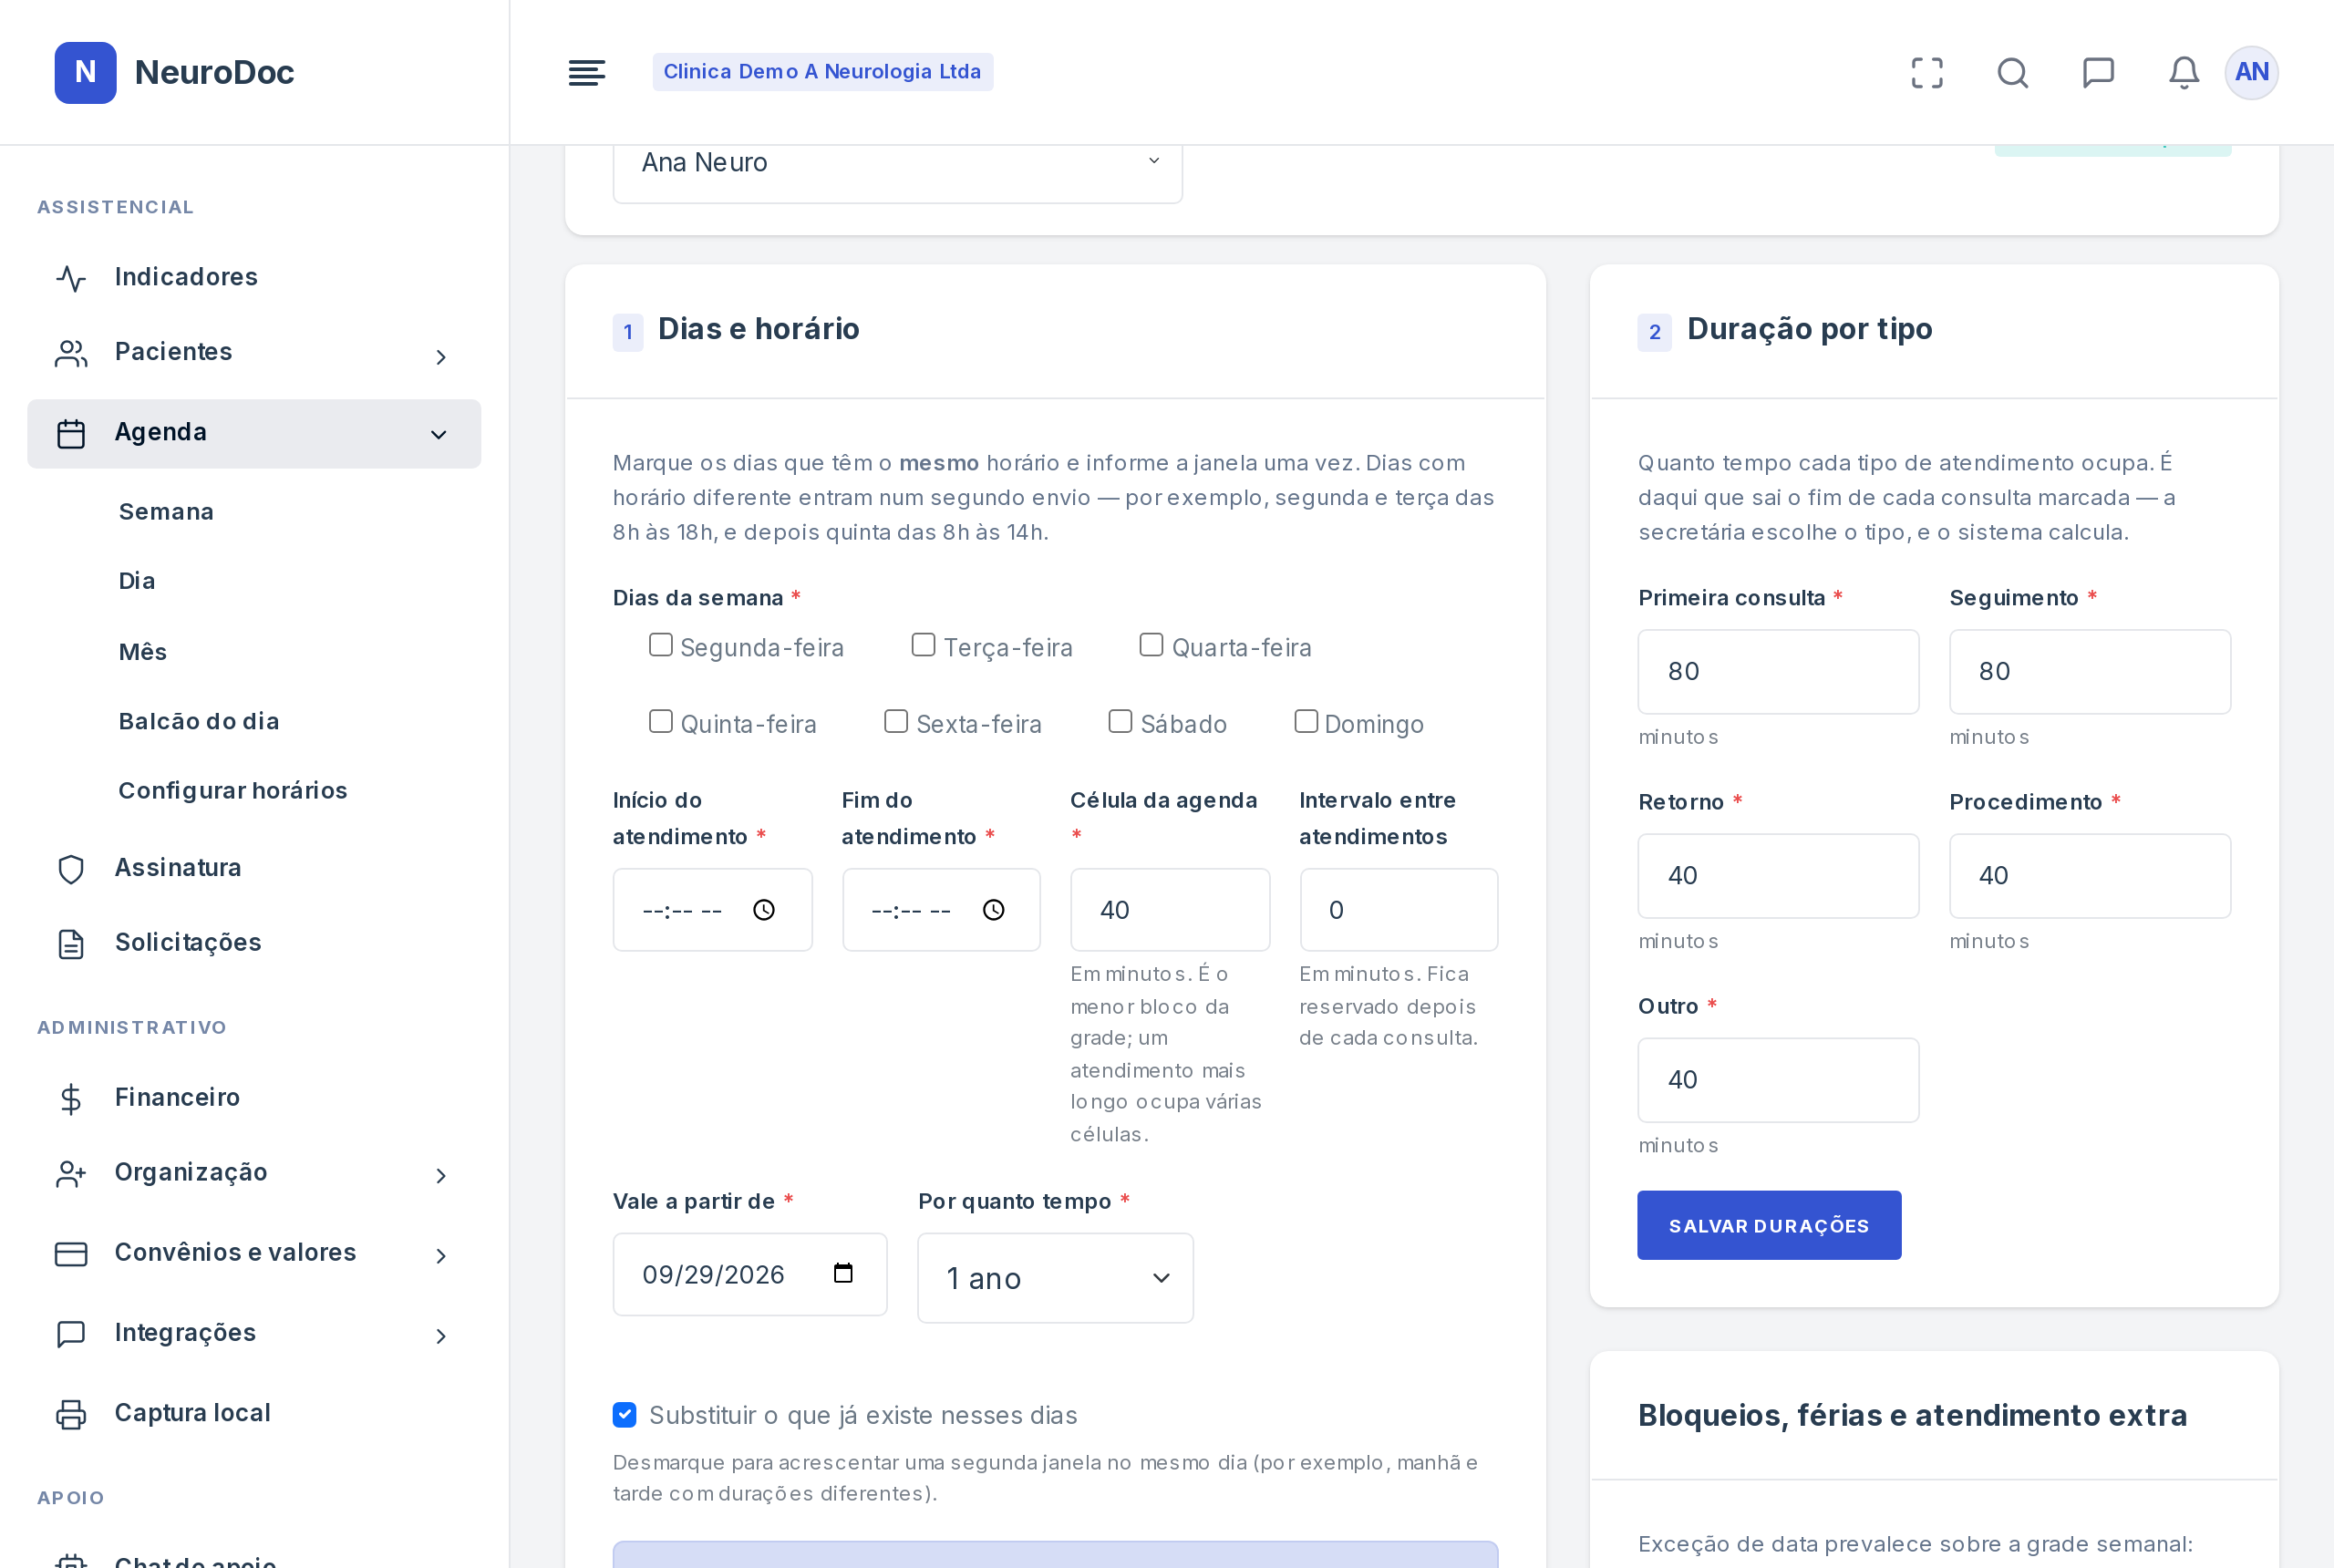Open the search icon in header
Image resolution: width=2334 pixels, height=1568 pixels.
point(2013,72)
